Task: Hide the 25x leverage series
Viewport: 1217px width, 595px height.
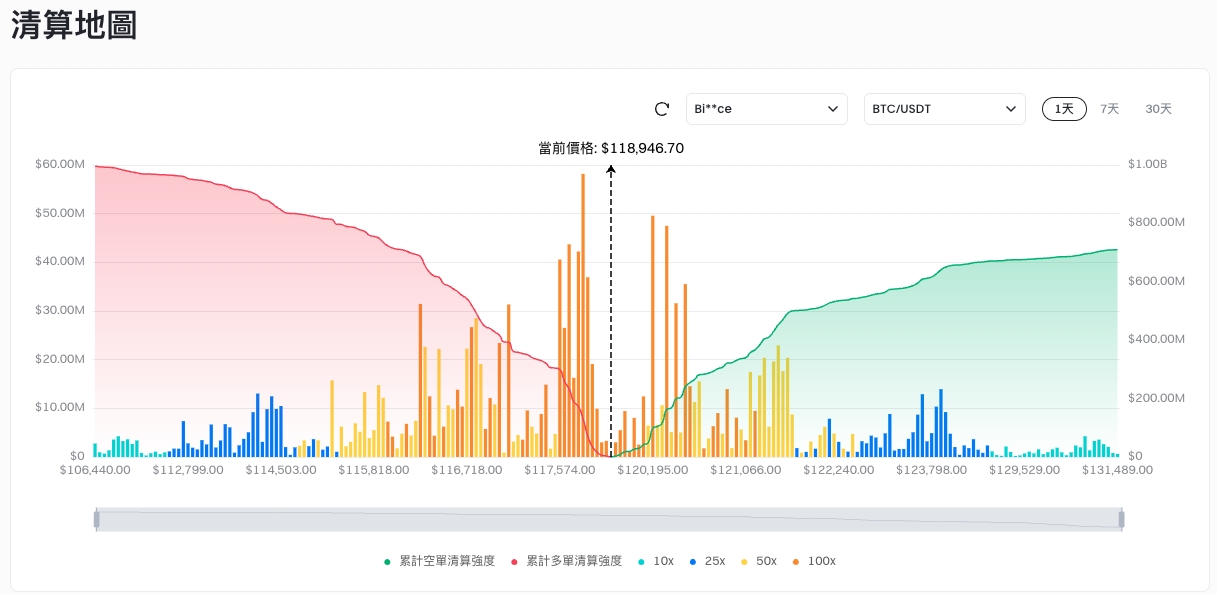Action: [707, 561]
